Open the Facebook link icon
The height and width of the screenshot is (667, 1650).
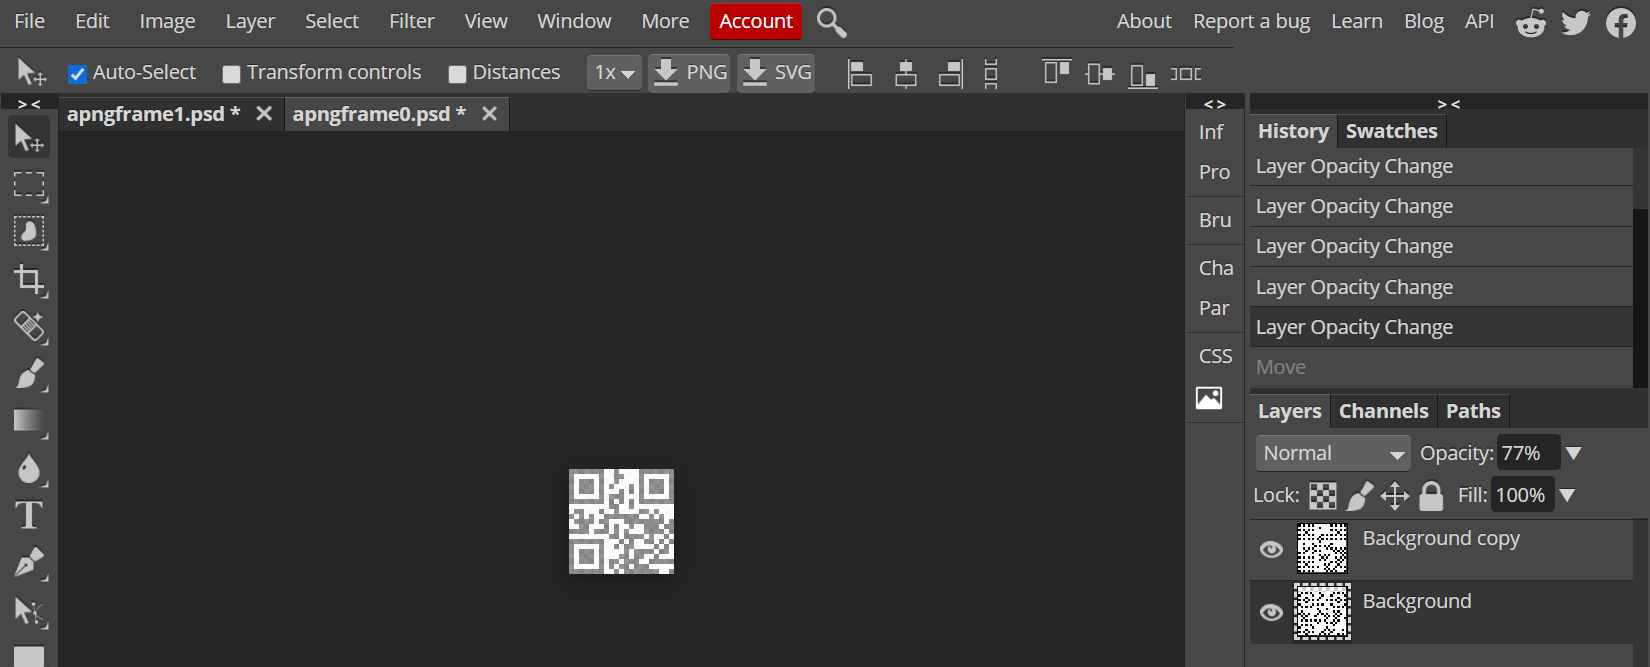(x=1620, y=22)
